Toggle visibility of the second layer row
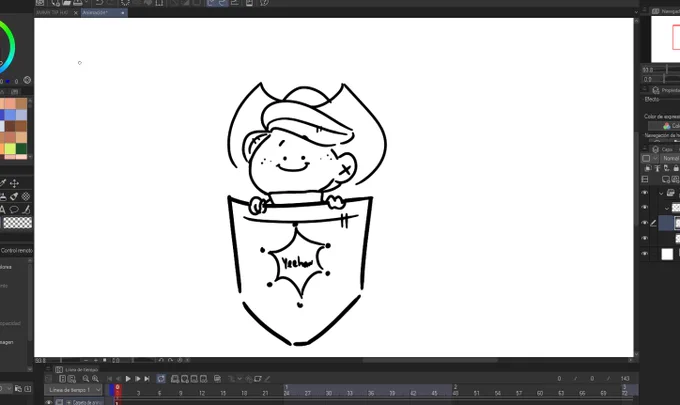680x405 pixels. [645, 208]
